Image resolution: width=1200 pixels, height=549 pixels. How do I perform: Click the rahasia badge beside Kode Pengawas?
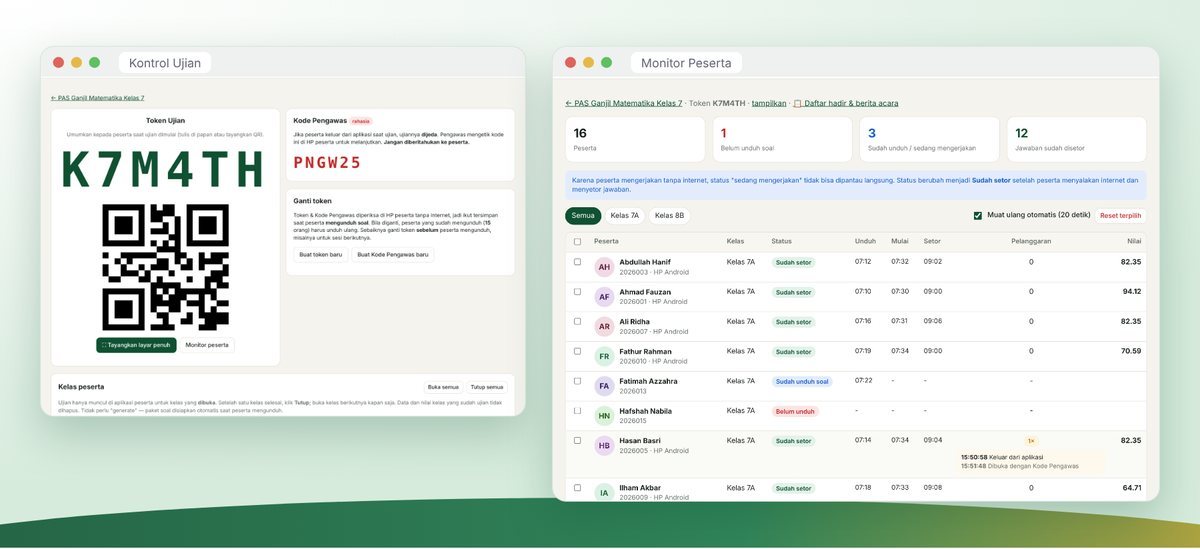pos(360,121)
